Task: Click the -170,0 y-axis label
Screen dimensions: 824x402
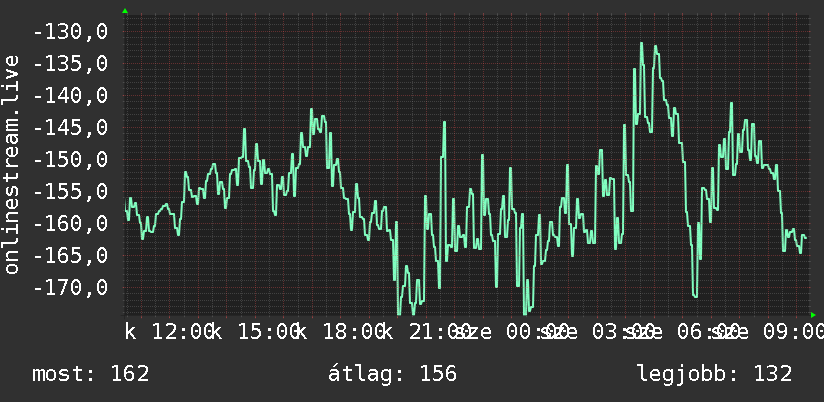Action: 70,288
